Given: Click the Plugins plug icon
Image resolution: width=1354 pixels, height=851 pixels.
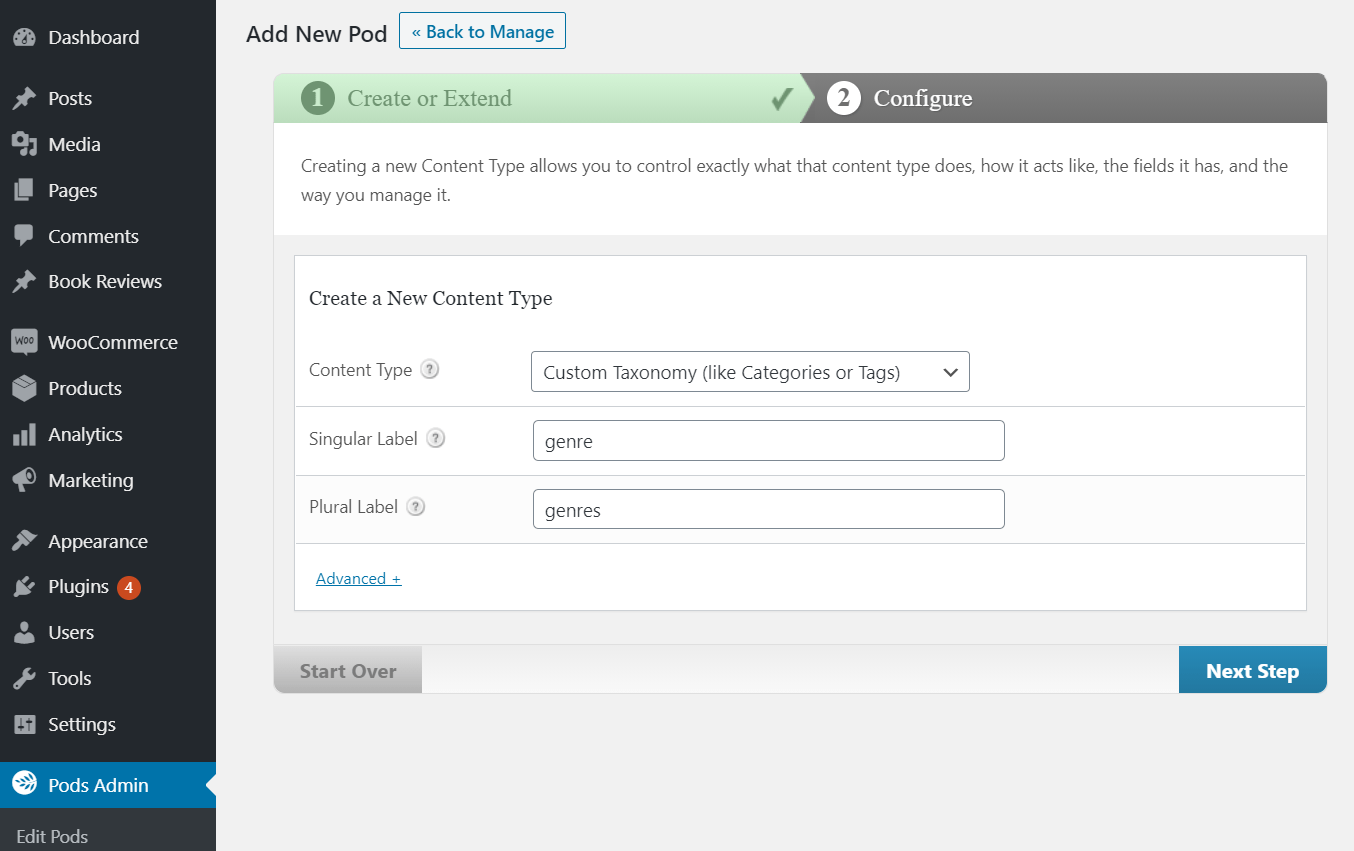Looking at the screenshot, I should pos(24,587).
